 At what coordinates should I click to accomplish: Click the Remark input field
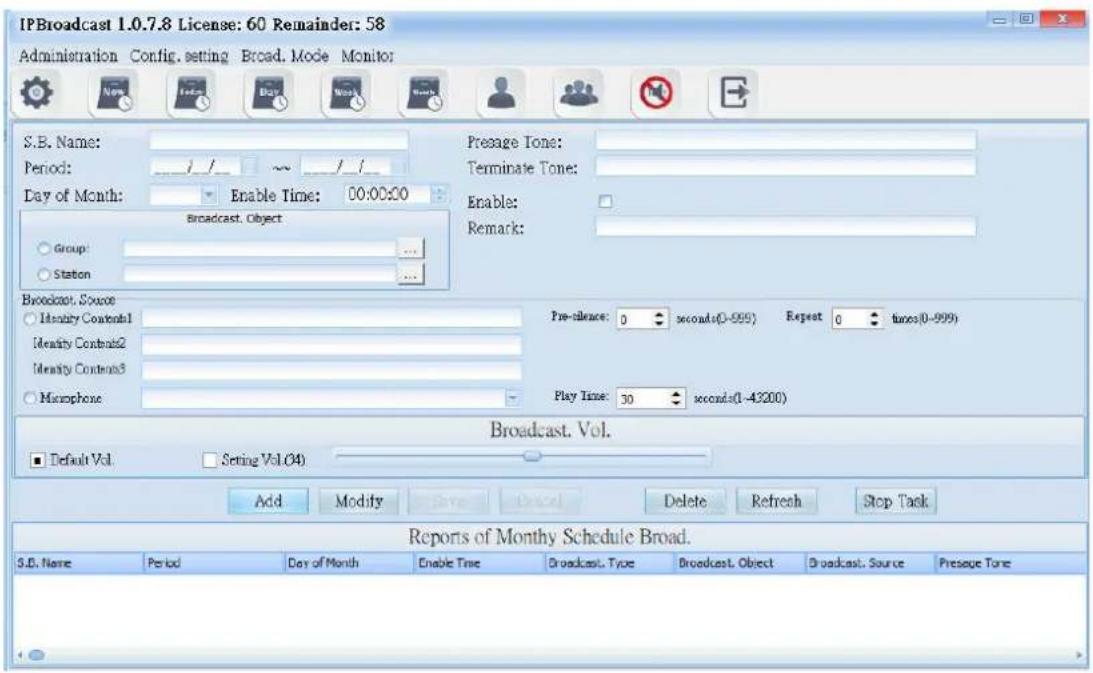pos(786,227)
